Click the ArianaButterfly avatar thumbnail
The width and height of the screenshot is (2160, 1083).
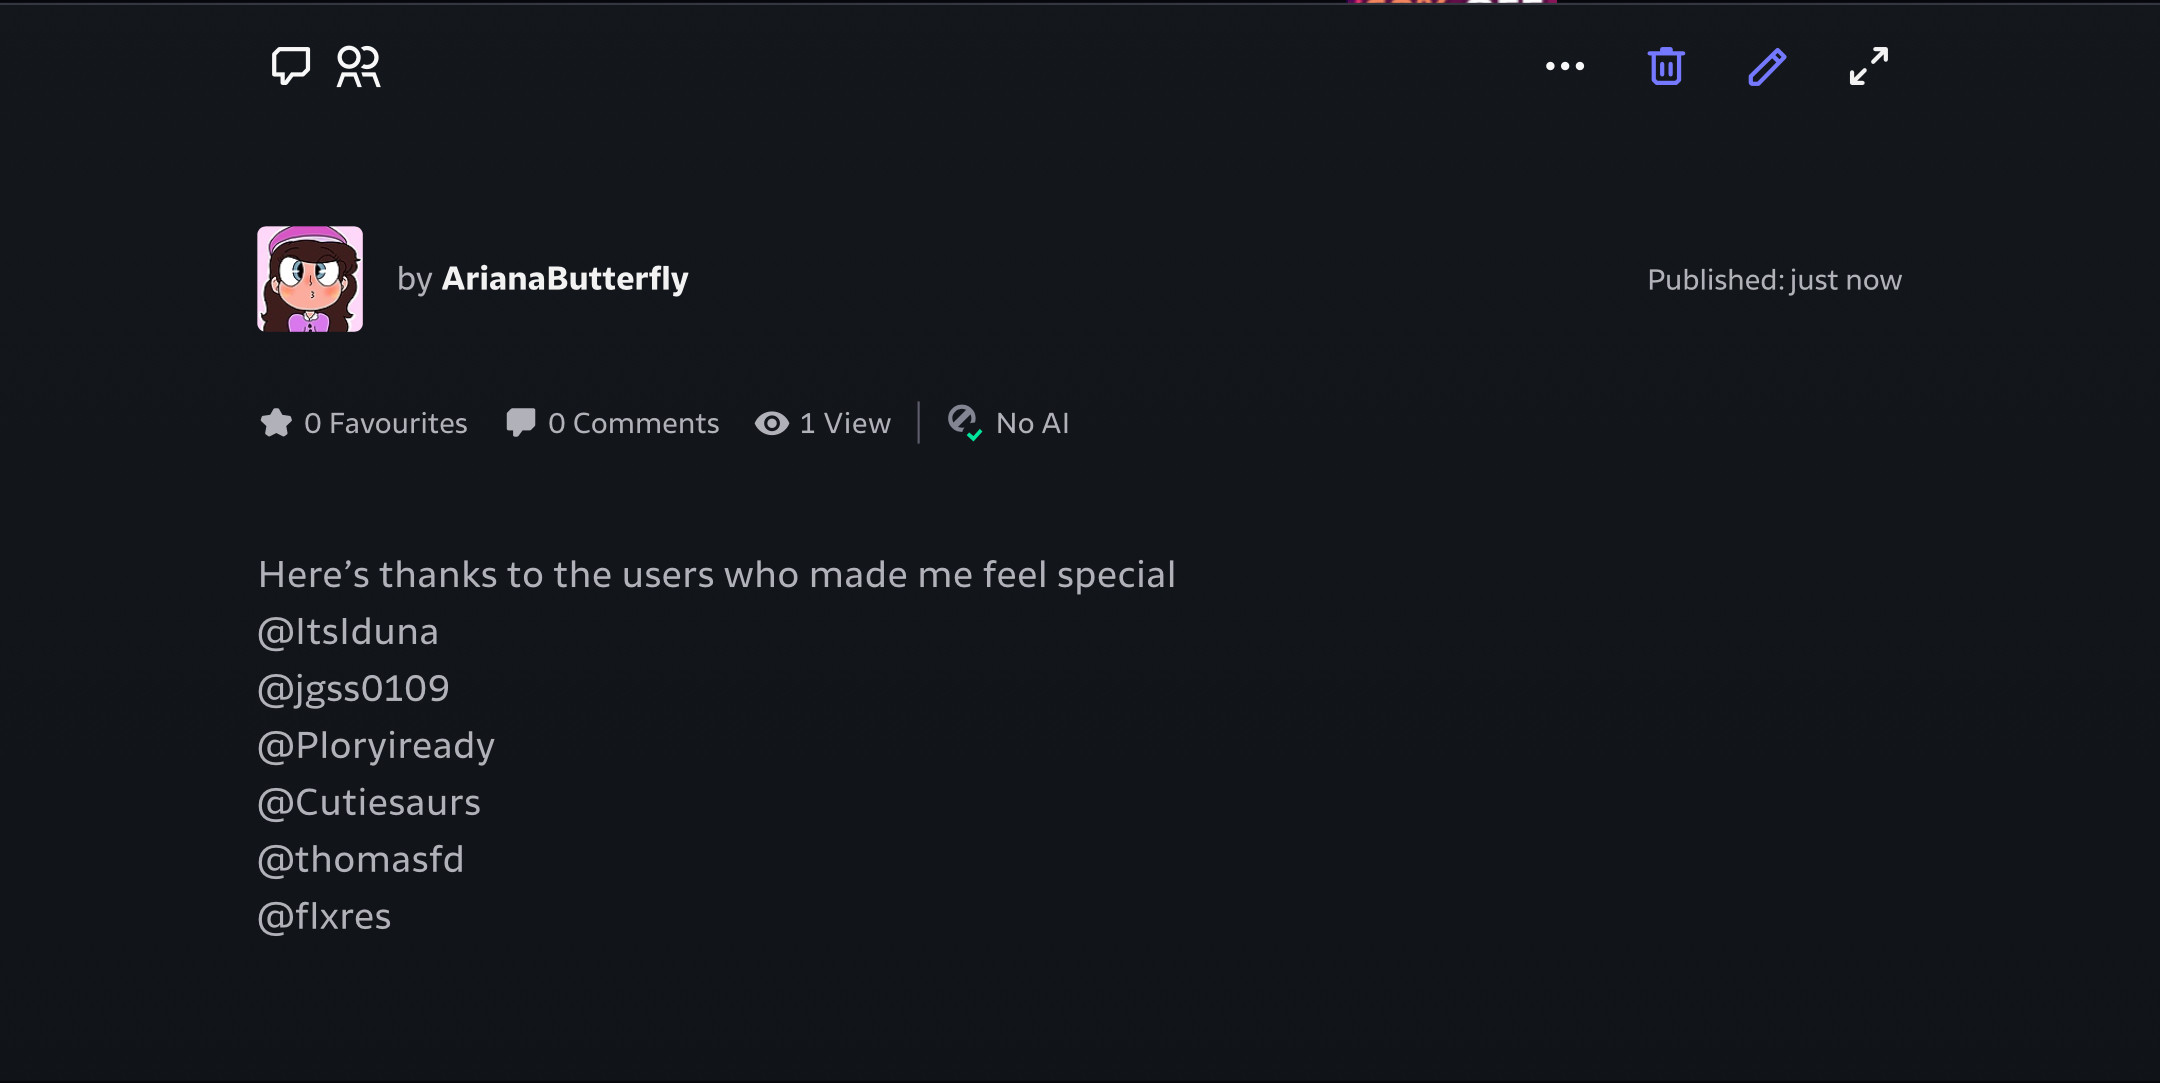tap(310, 279)
